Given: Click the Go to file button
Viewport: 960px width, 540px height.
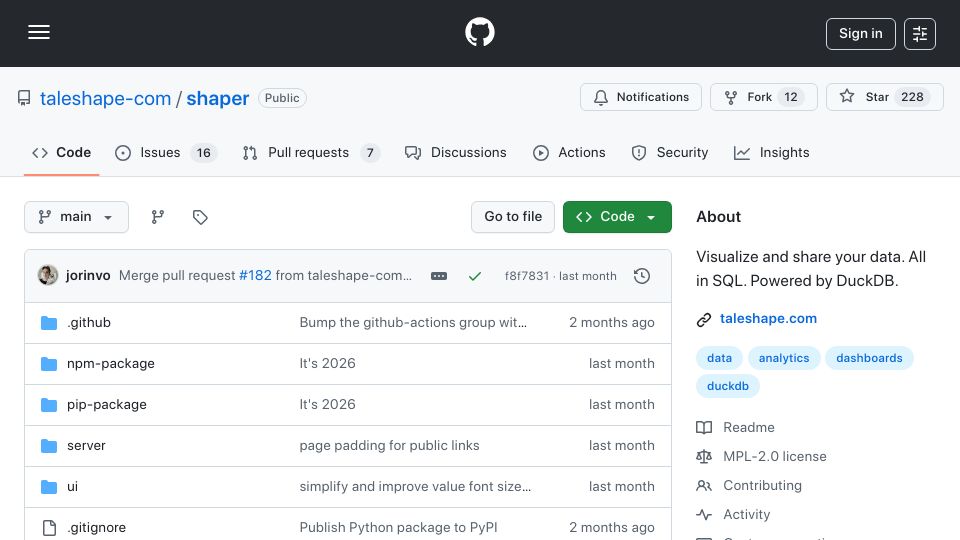Looking at the screenshot, I should pyautogui.click(x=513, y=217).
